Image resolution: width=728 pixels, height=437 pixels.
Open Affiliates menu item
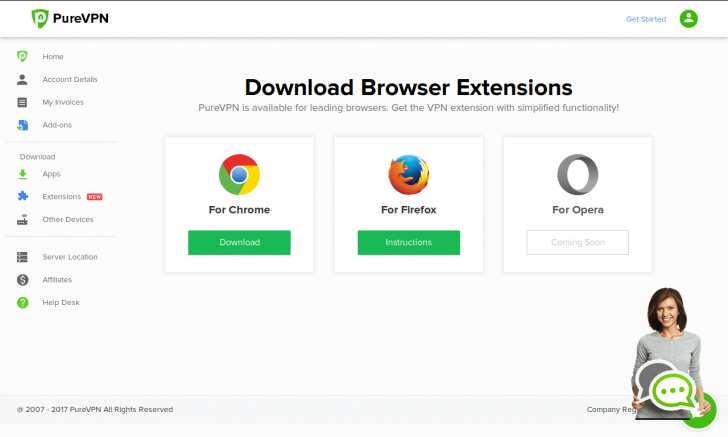[57, 280]
